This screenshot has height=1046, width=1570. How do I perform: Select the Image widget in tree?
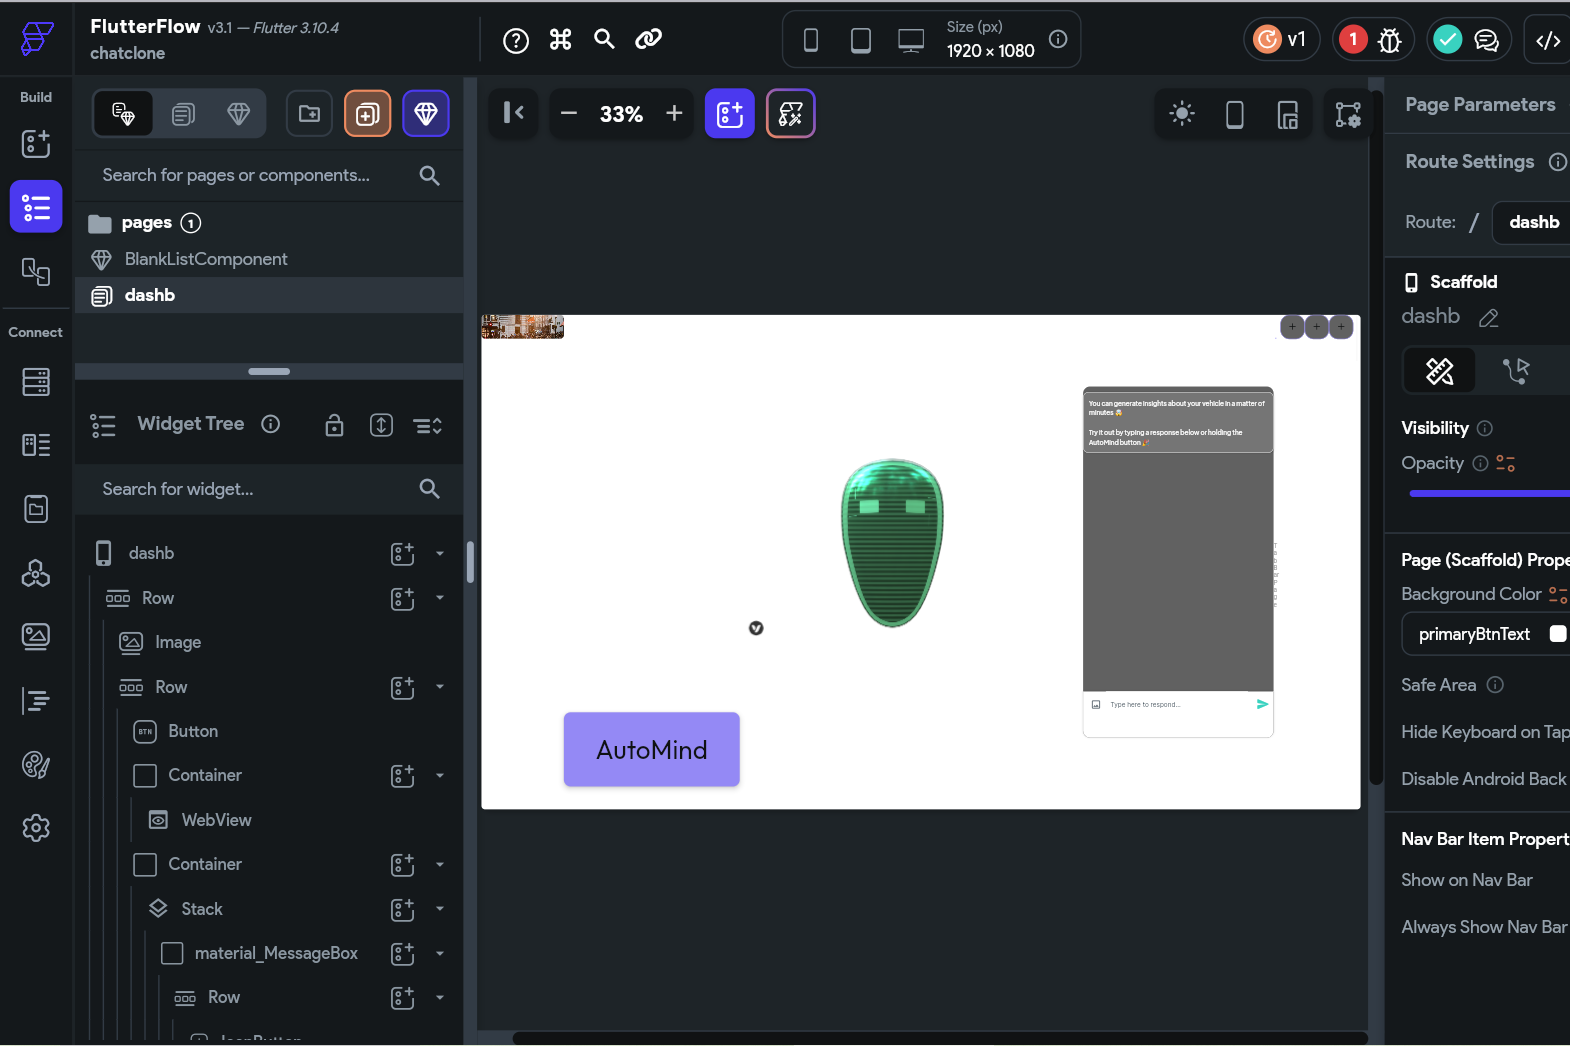[x=178, y=642]
